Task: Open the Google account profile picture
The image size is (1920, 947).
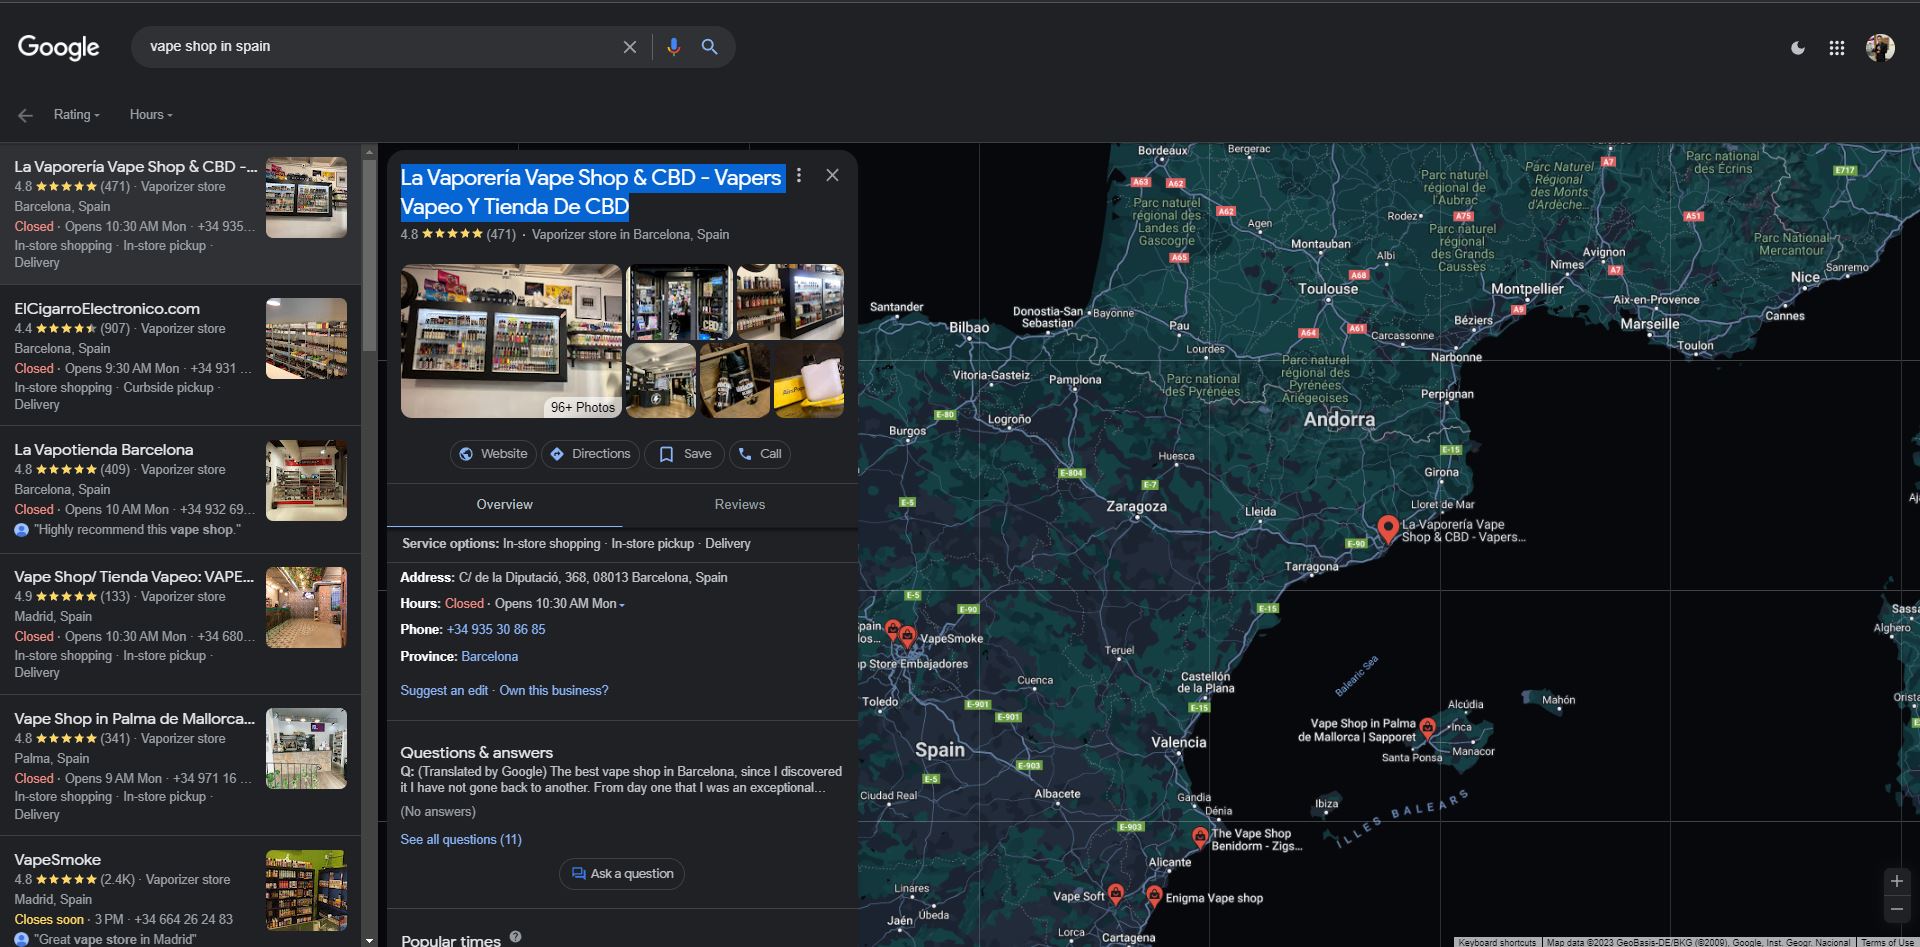Action: coord(1879,48)
